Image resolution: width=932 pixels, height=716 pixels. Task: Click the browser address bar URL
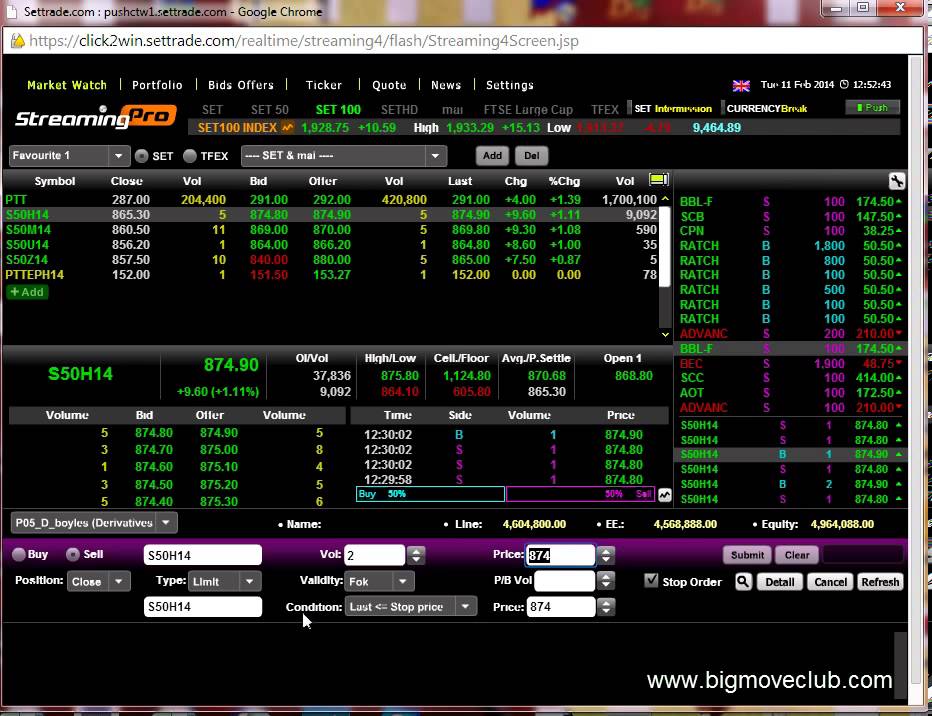[x=304, y=41]
